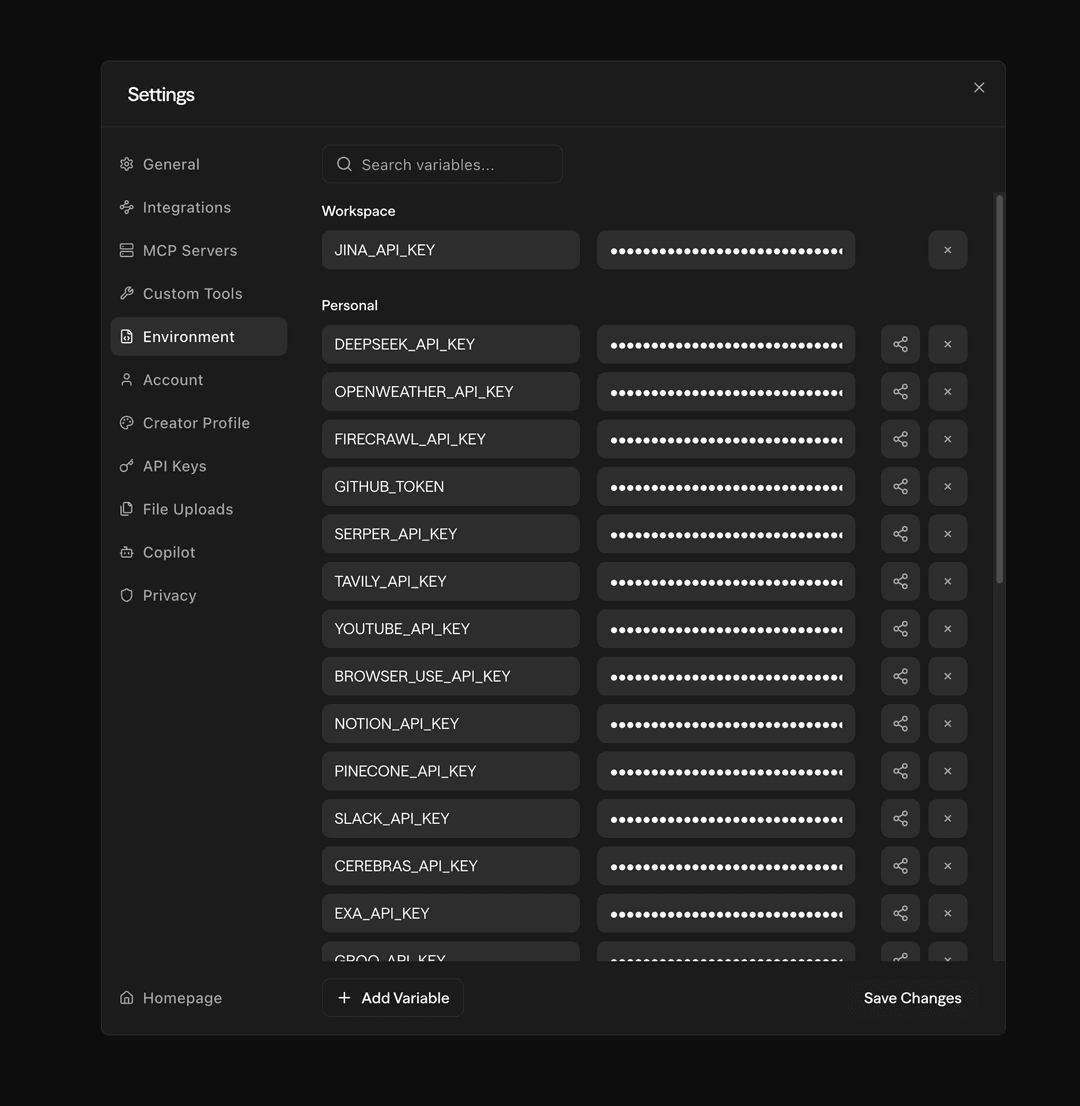The width and height of the screenshot is (1080, 1106).
Task: Share the GITHUB_TOKEN variable
Action: 899,486
